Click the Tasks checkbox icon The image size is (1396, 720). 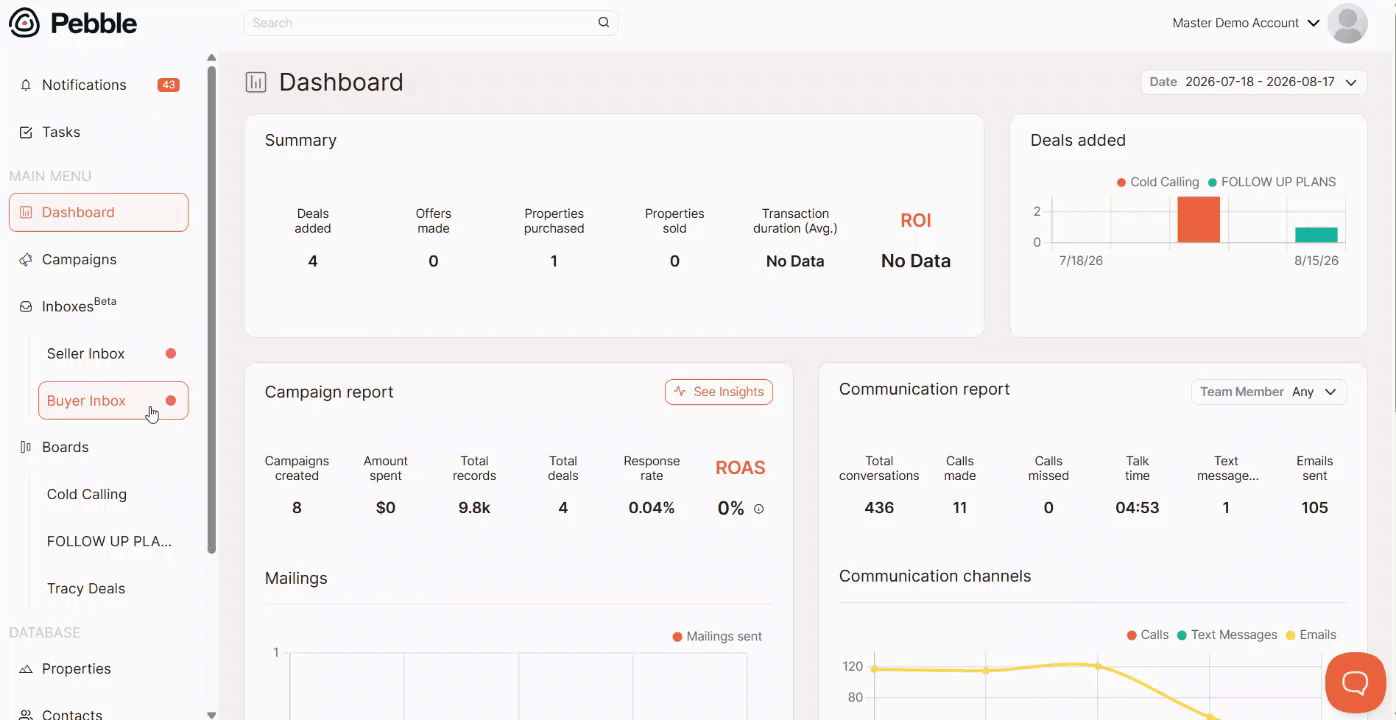pyautogui.click(x=26, y=132)
